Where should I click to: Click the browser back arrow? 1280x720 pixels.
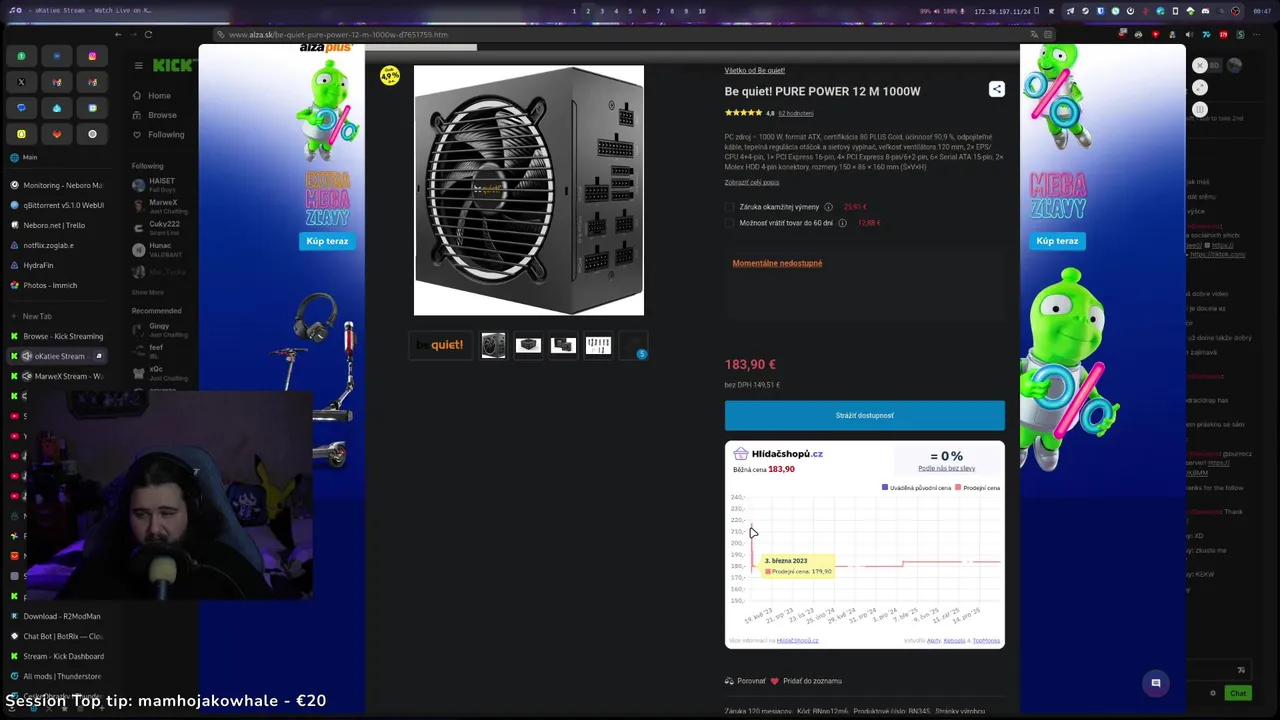[118, 34]
